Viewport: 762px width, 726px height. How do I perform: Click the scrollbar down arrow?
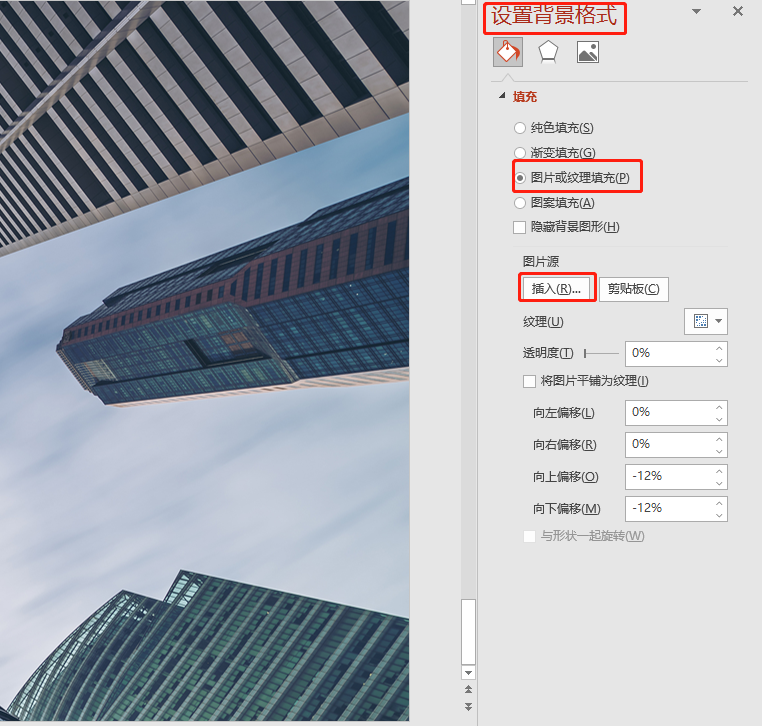click(x=468, y=673)
